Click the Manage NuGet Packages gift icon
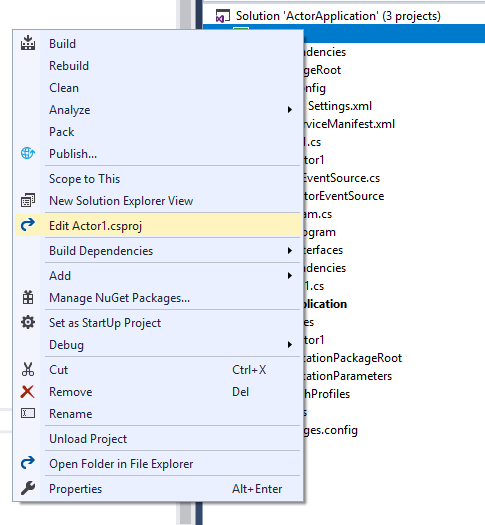 28,297
